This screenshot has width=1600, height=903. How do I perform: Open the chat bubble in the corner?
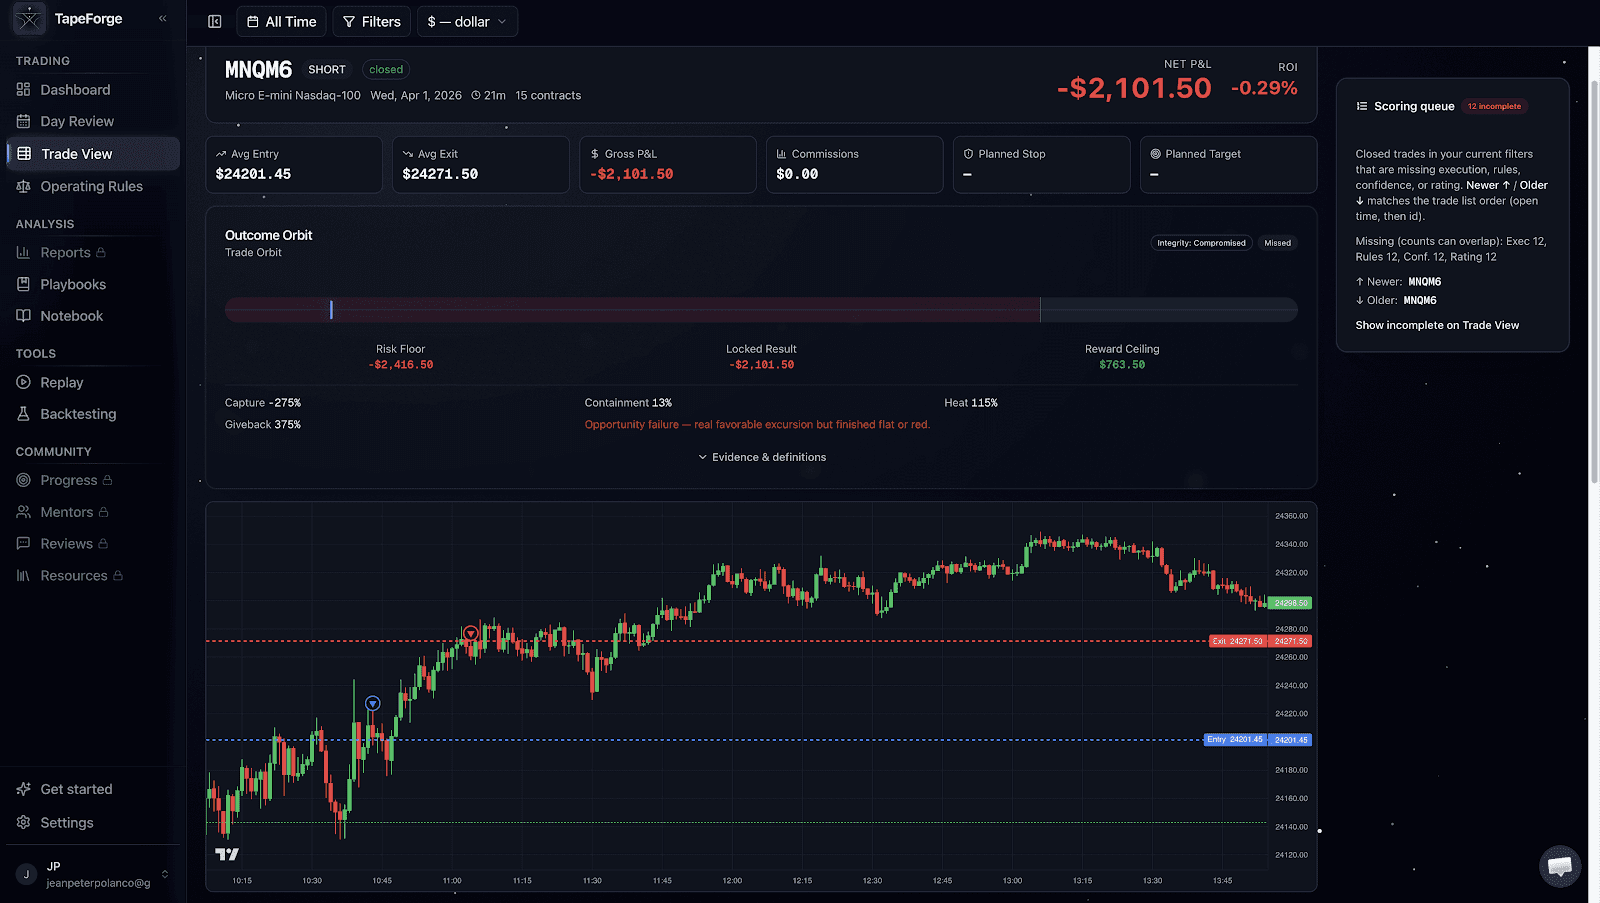(x=1560, y=867)
